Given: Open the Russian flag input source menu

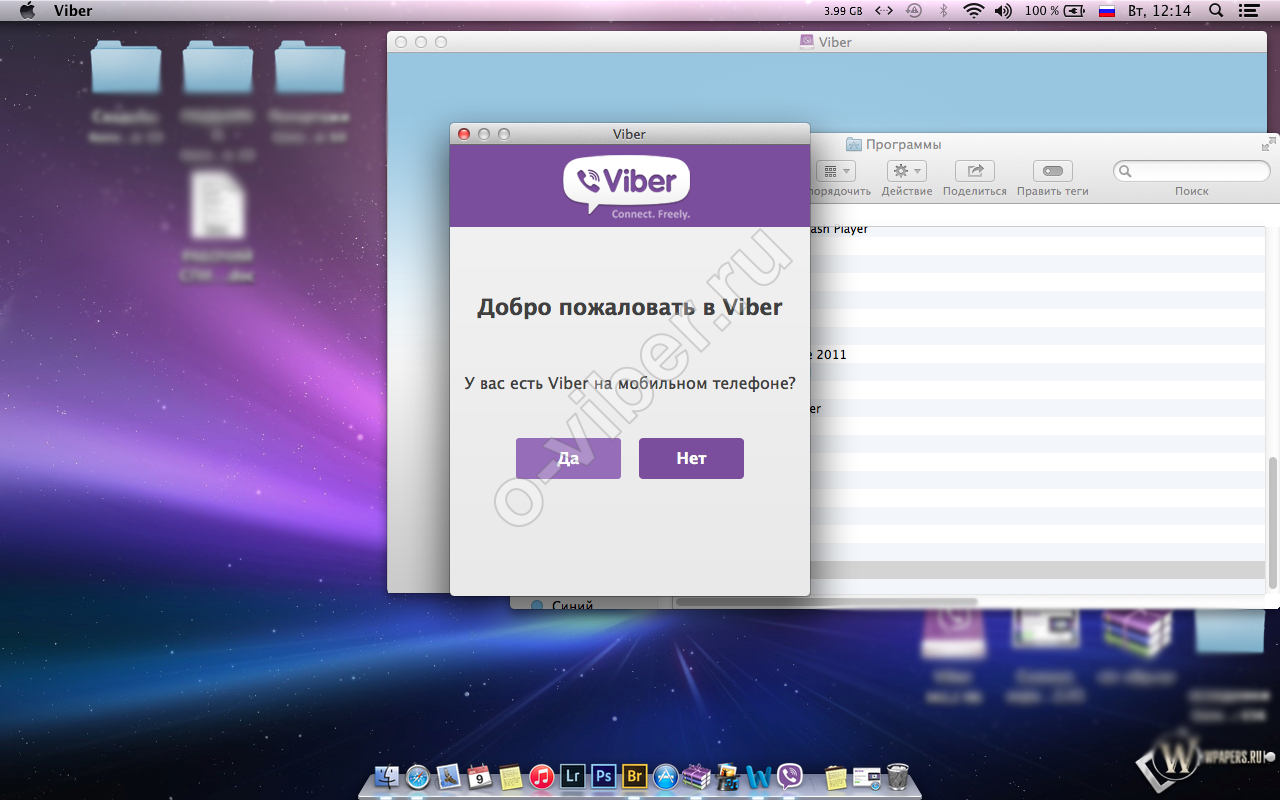Looking at the screenshot, I should [x=1106, y=11].
